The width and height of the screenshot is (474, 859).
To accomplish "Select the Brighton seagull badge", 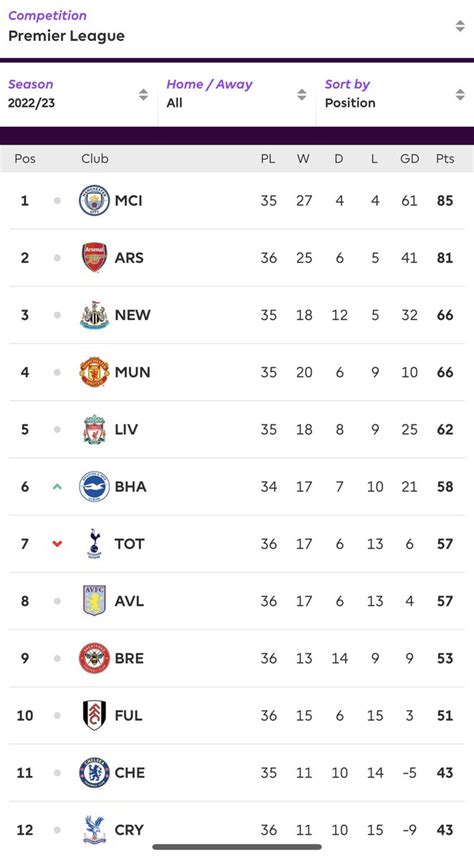I will tap(94, 486).
